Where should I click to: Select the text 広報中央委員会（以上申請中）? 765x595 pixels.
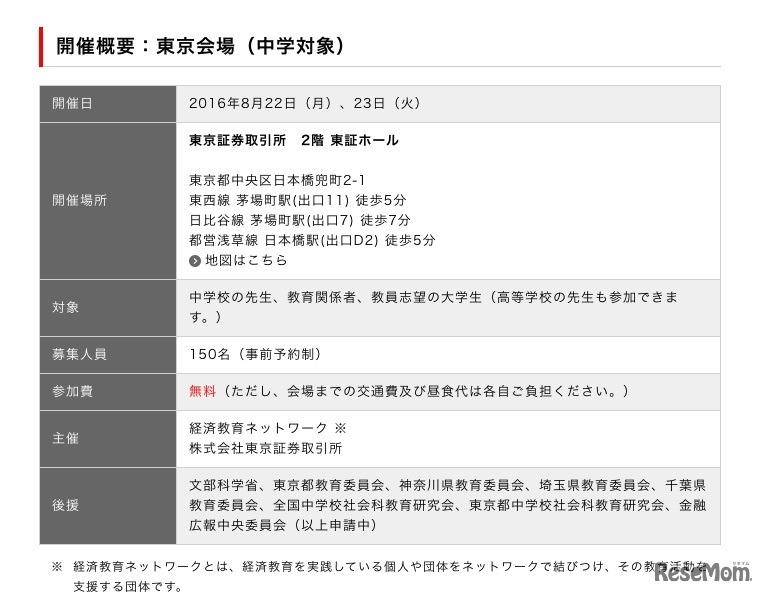click(x=283, y=525)
